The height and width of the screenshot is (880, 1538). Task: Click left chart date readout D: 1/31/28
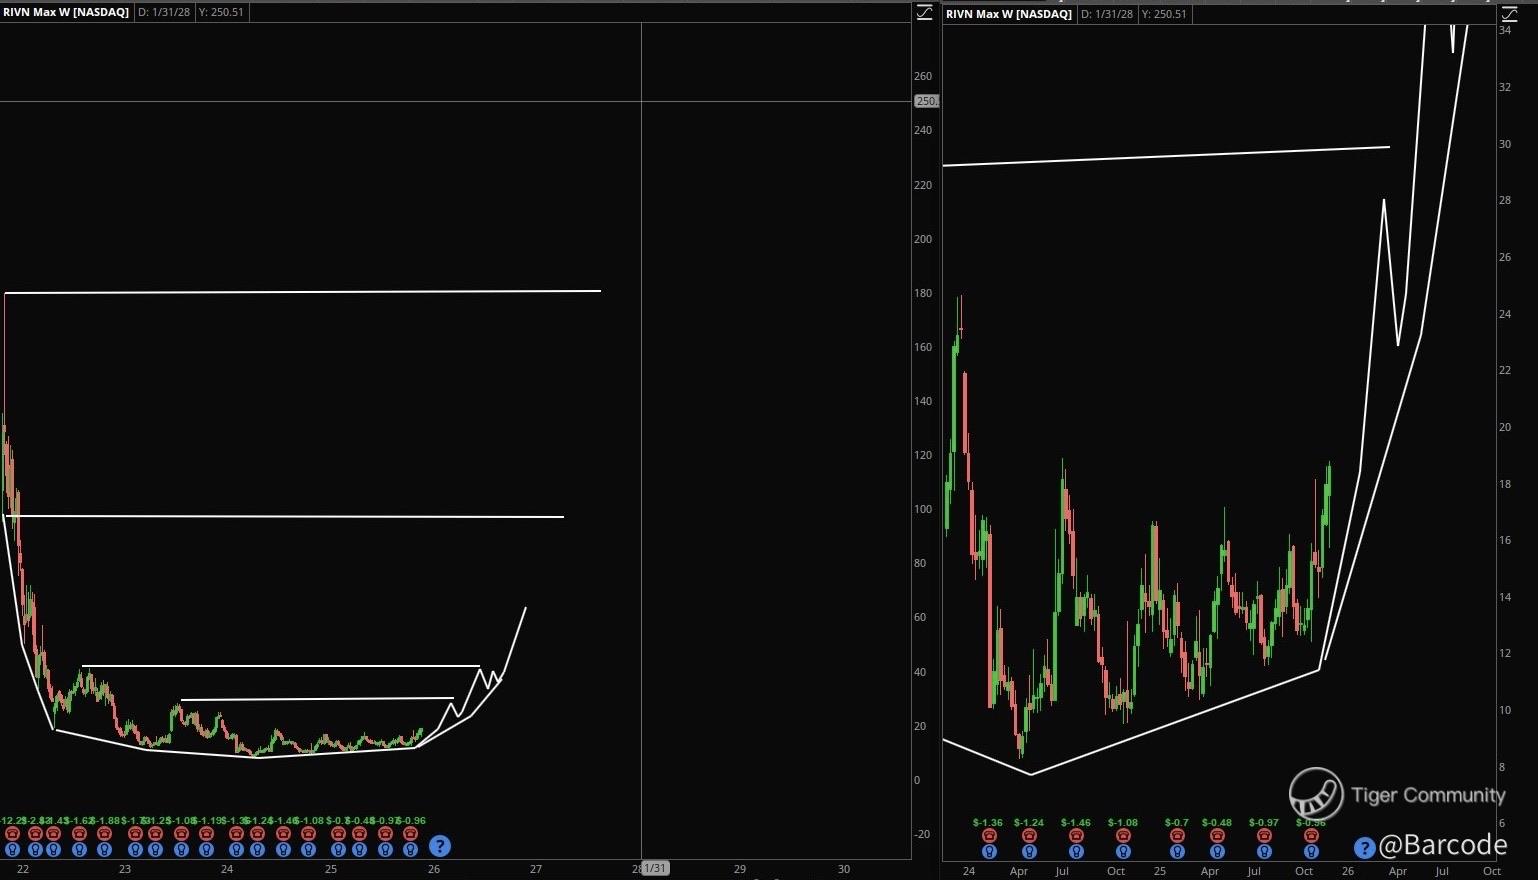(x=164, y=12)
